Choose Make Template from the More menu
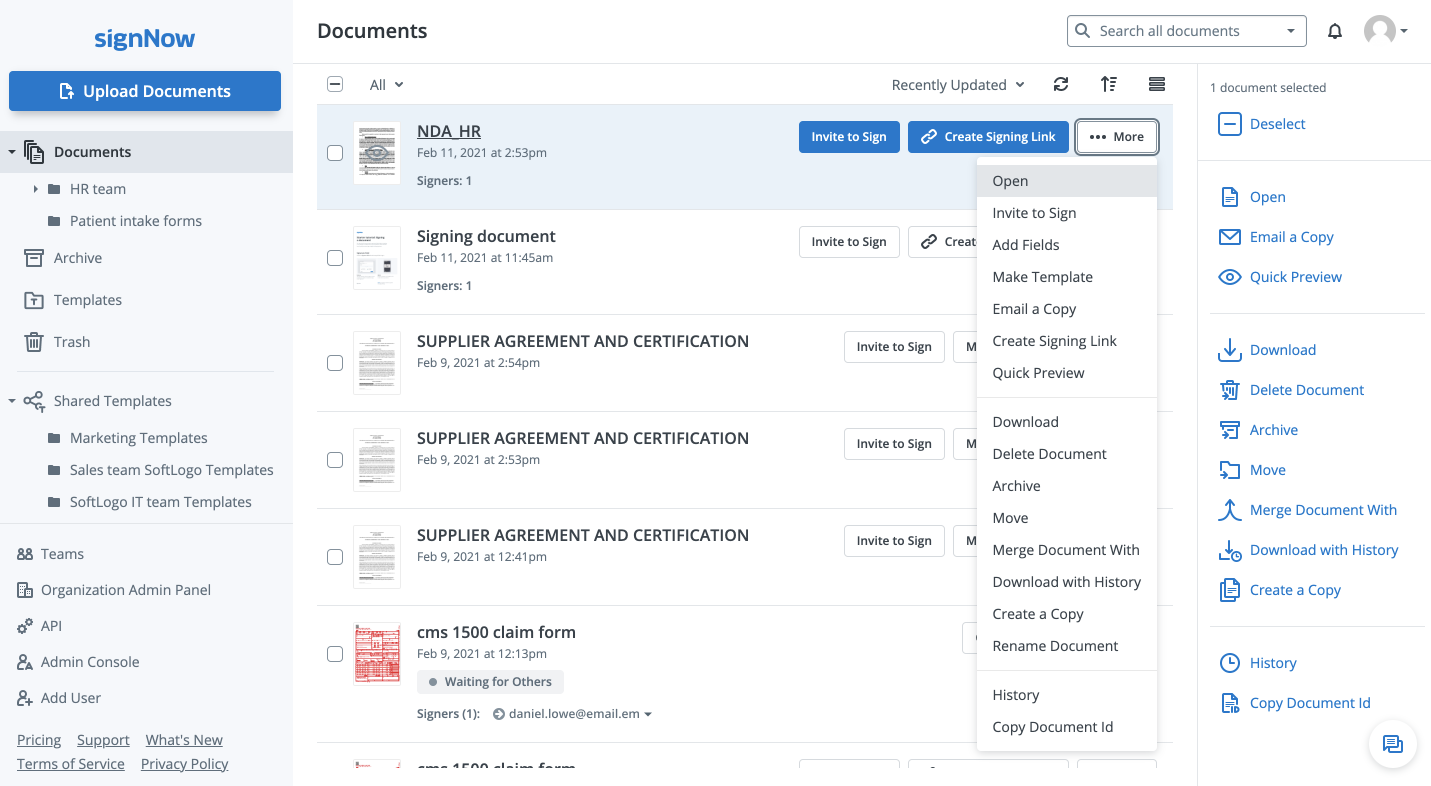The width and height of the screenshot is (1431, 786). pyautogui.click(x=1042, y=277)
